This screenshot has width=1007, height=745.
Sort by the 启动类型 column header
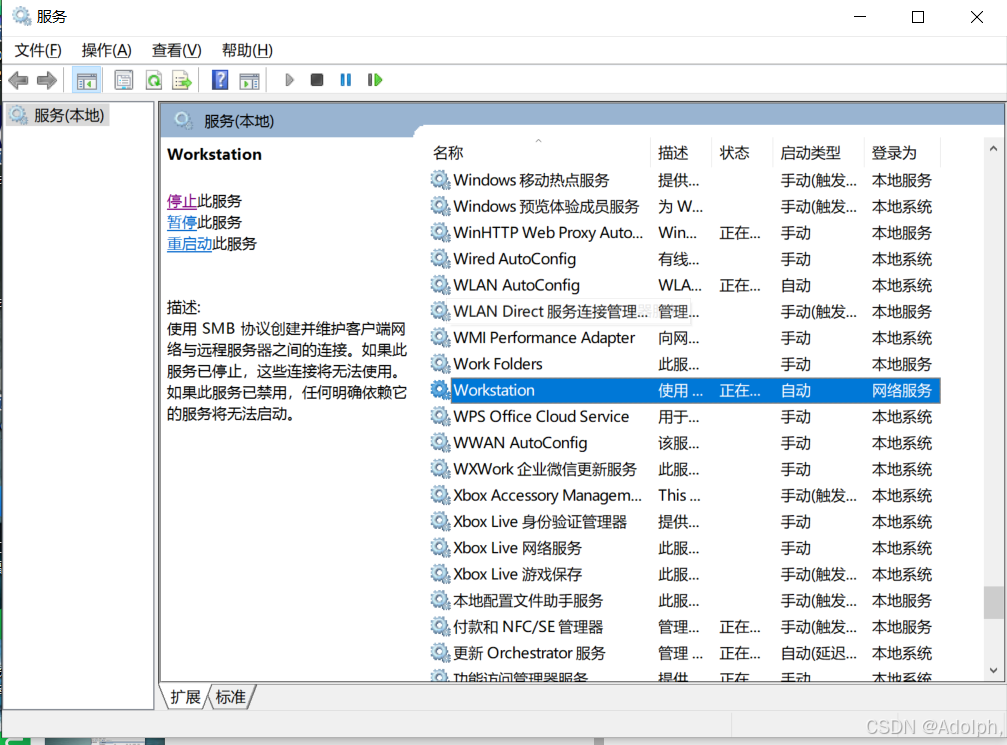click(818, 152)
